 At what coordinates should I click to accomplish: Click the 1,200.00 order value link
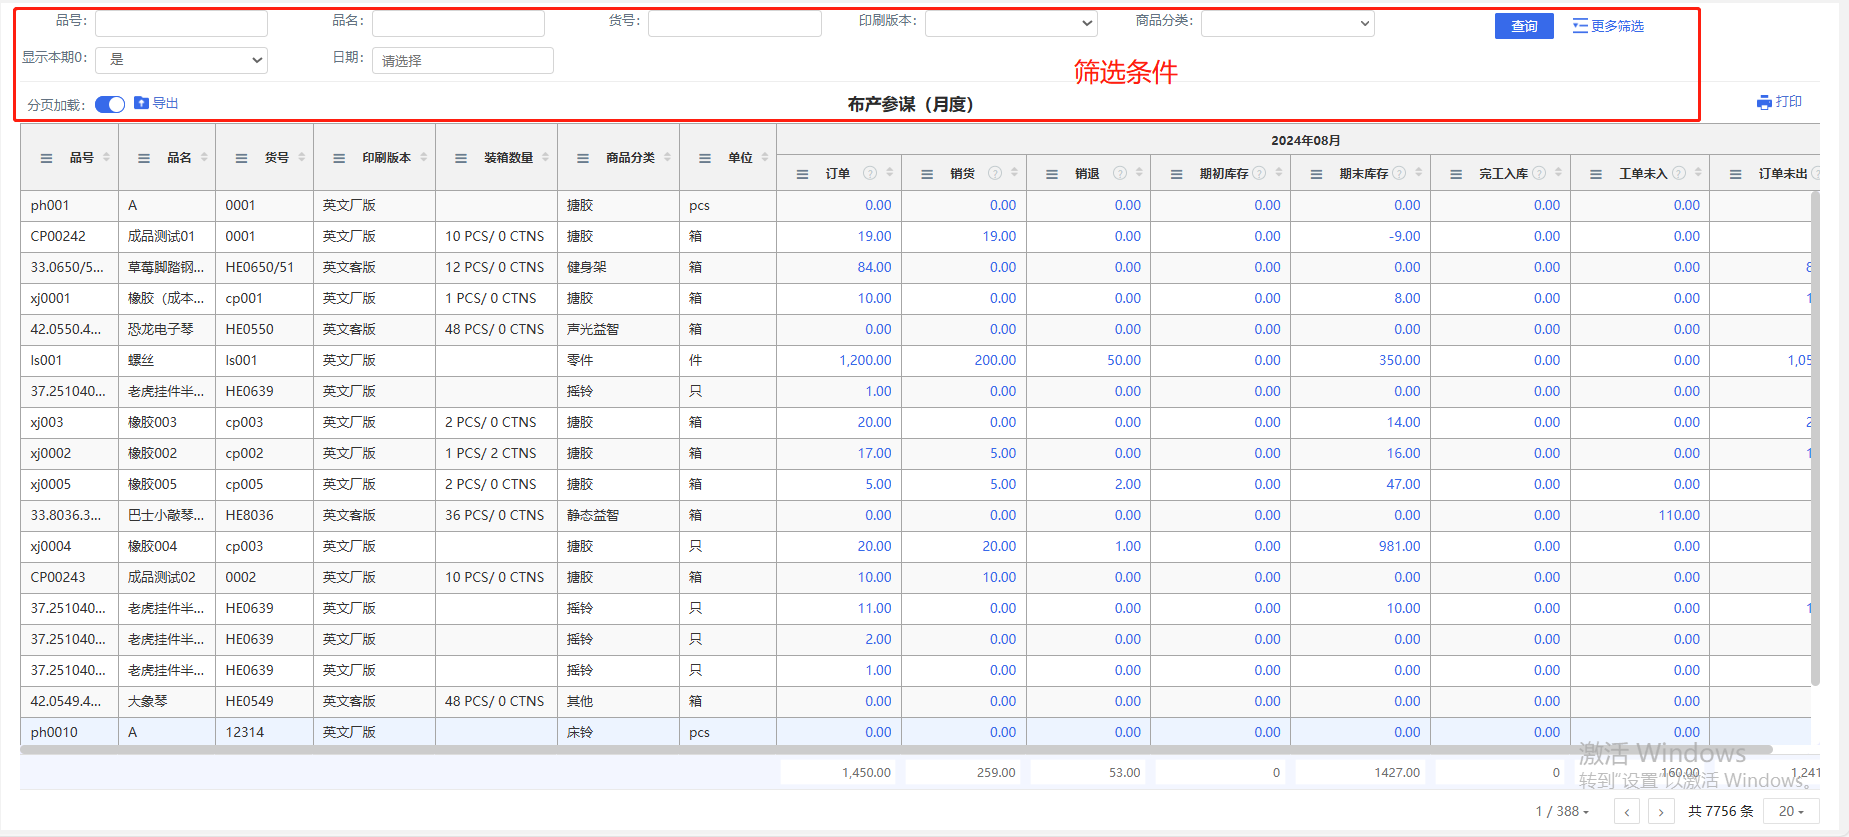tap(865, 360)
